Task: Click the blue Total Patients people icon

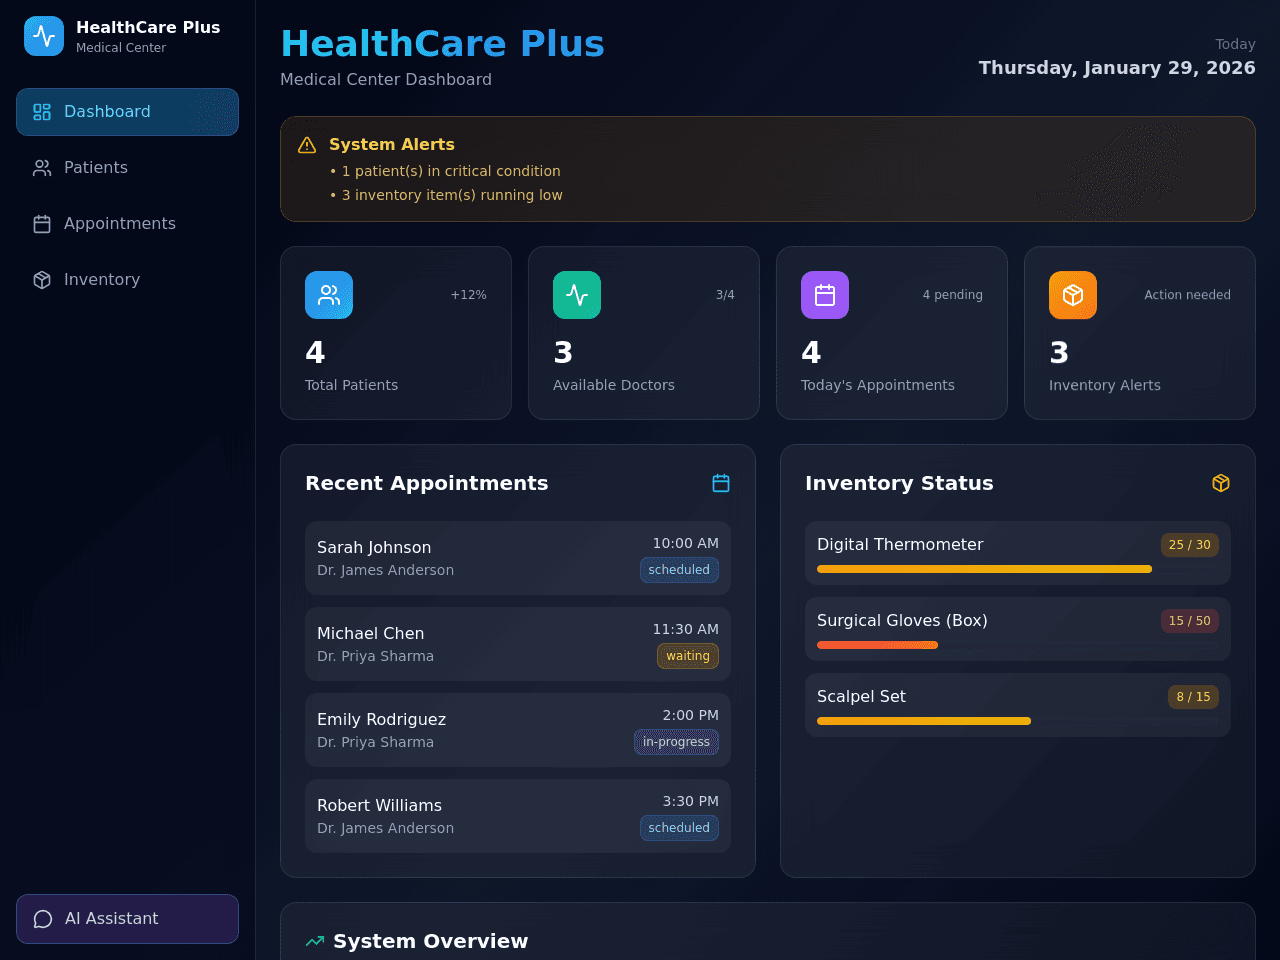Action: click(x=329, y=295)
